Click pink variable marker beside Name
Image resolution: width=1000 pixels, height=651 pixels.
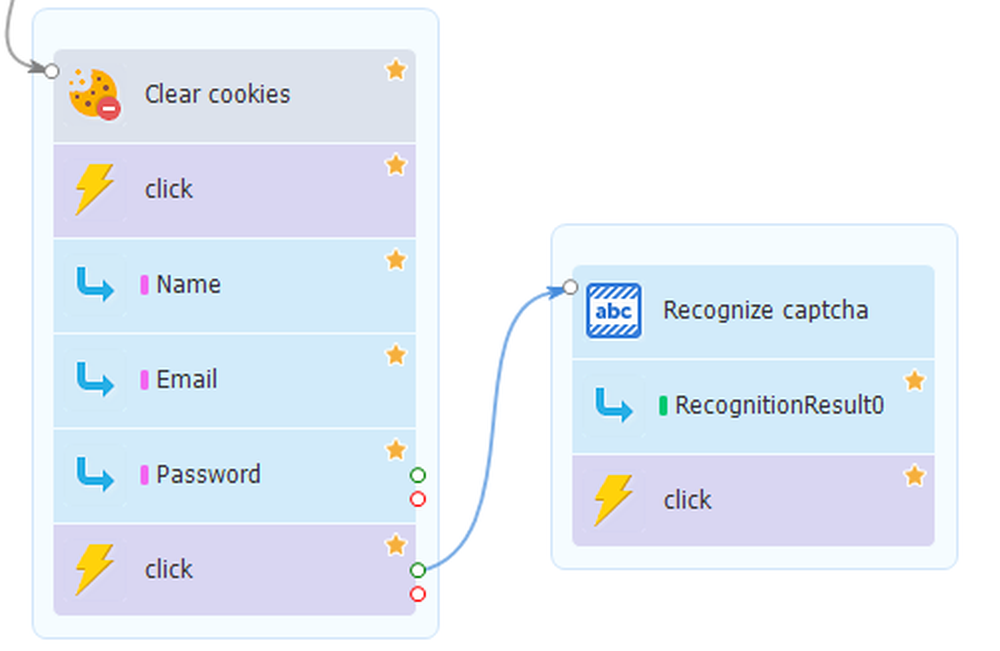pyautogui.click(x=145, y=284)
